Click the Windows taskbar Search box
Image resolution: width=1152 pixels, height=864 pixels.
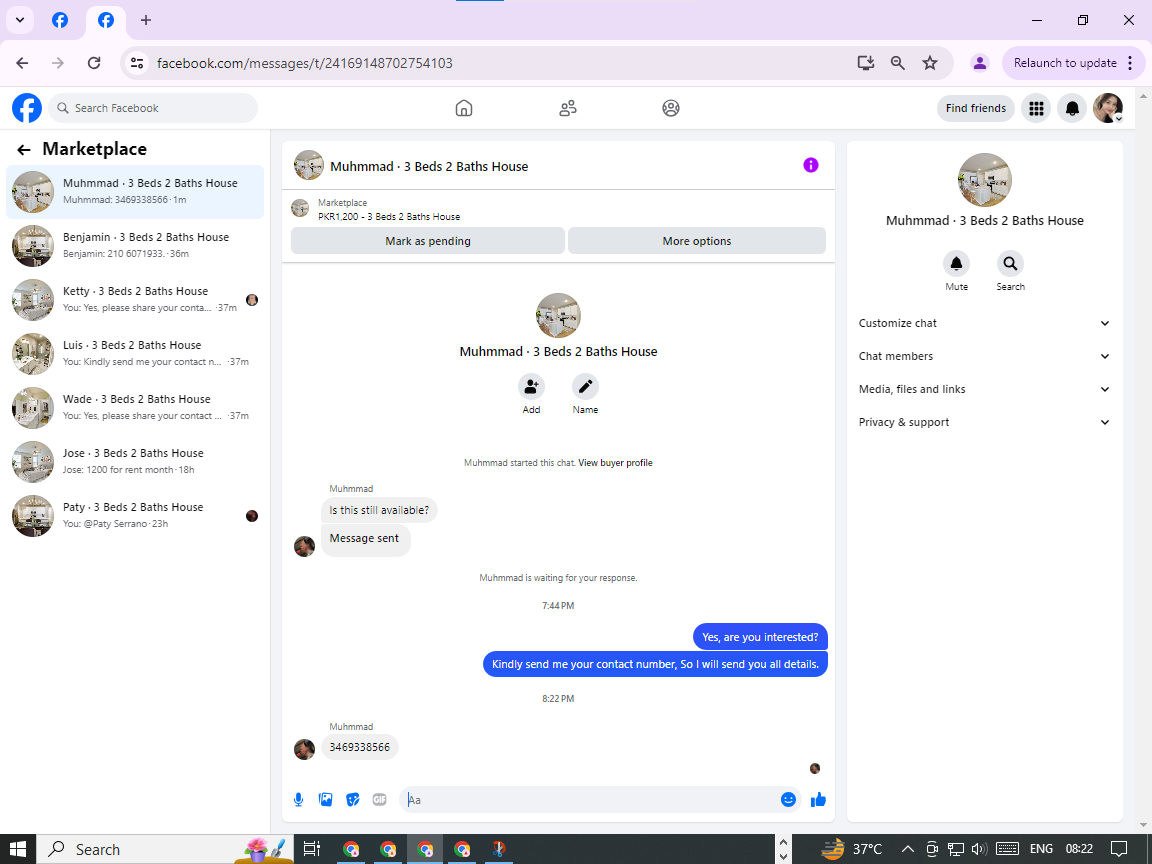coord(165,849)
